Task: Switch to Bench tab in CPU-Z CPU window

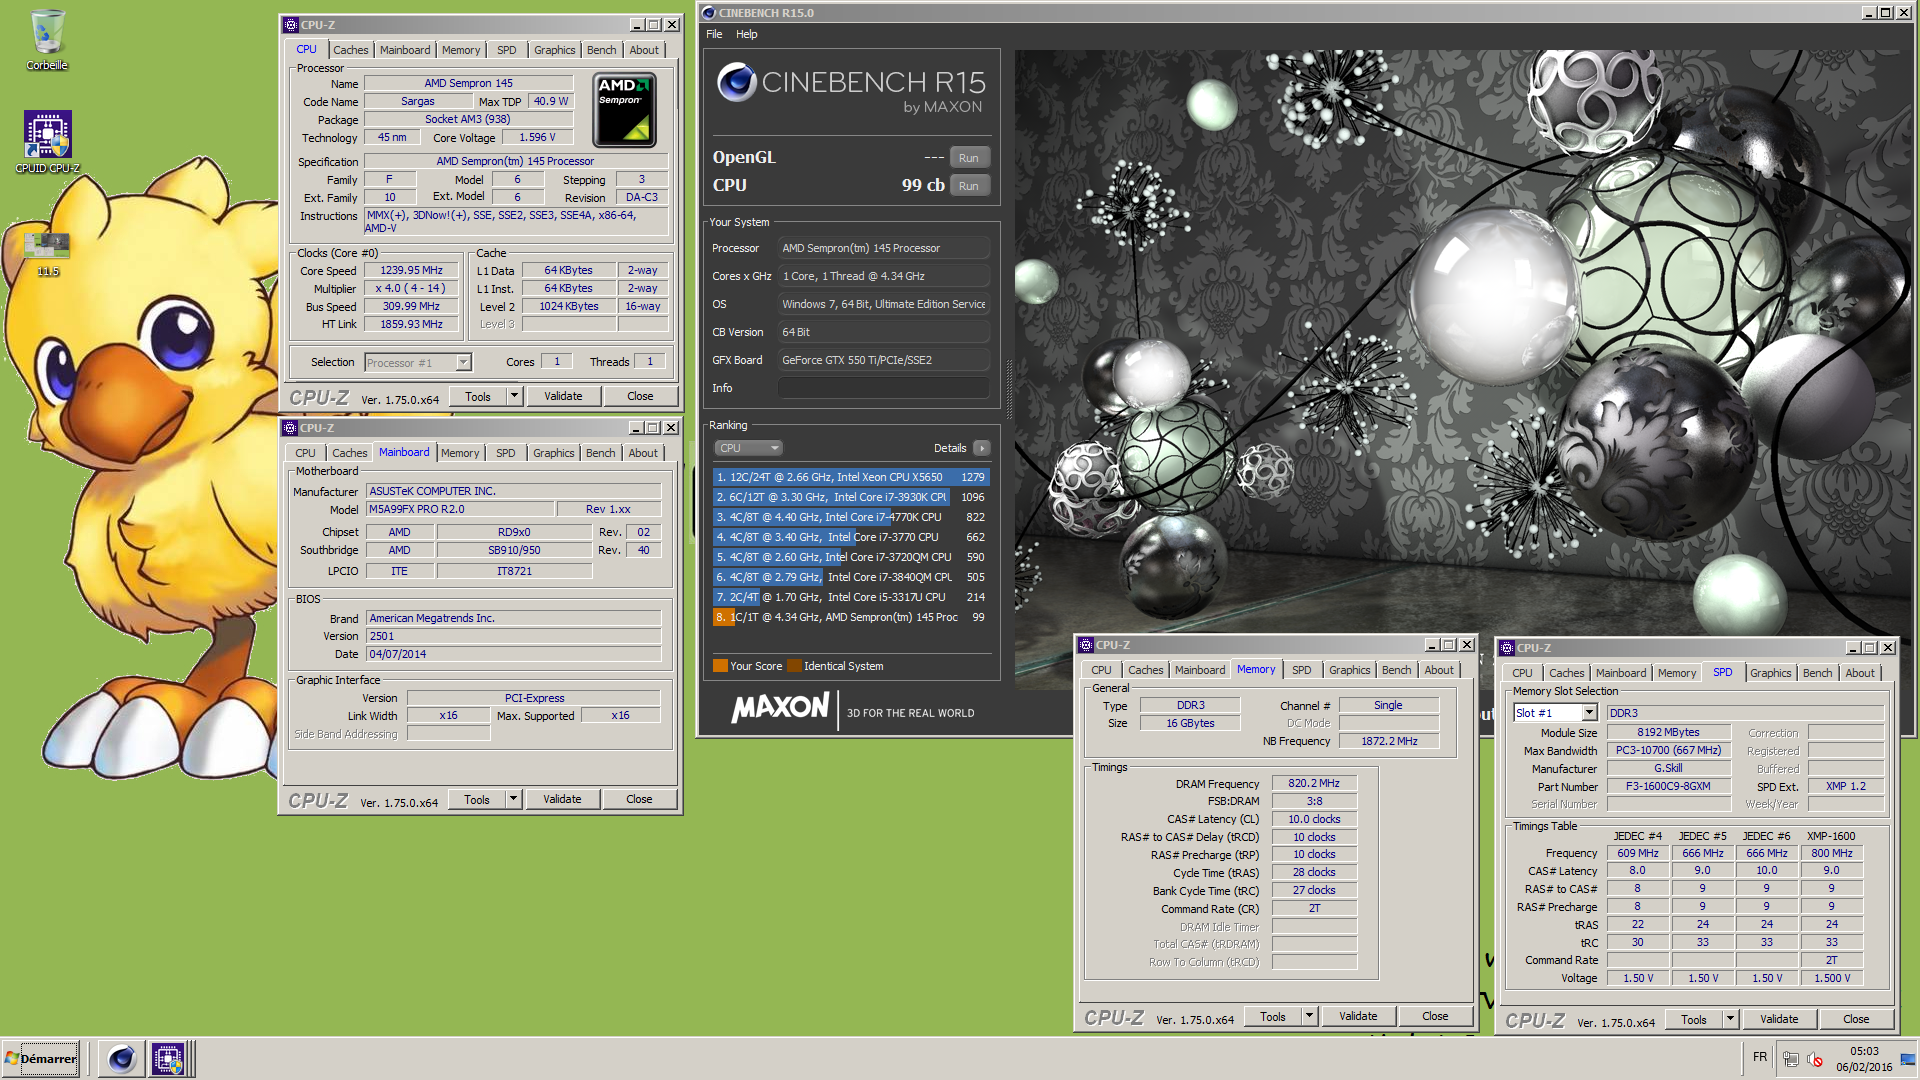Action: [x=602, y=50]
